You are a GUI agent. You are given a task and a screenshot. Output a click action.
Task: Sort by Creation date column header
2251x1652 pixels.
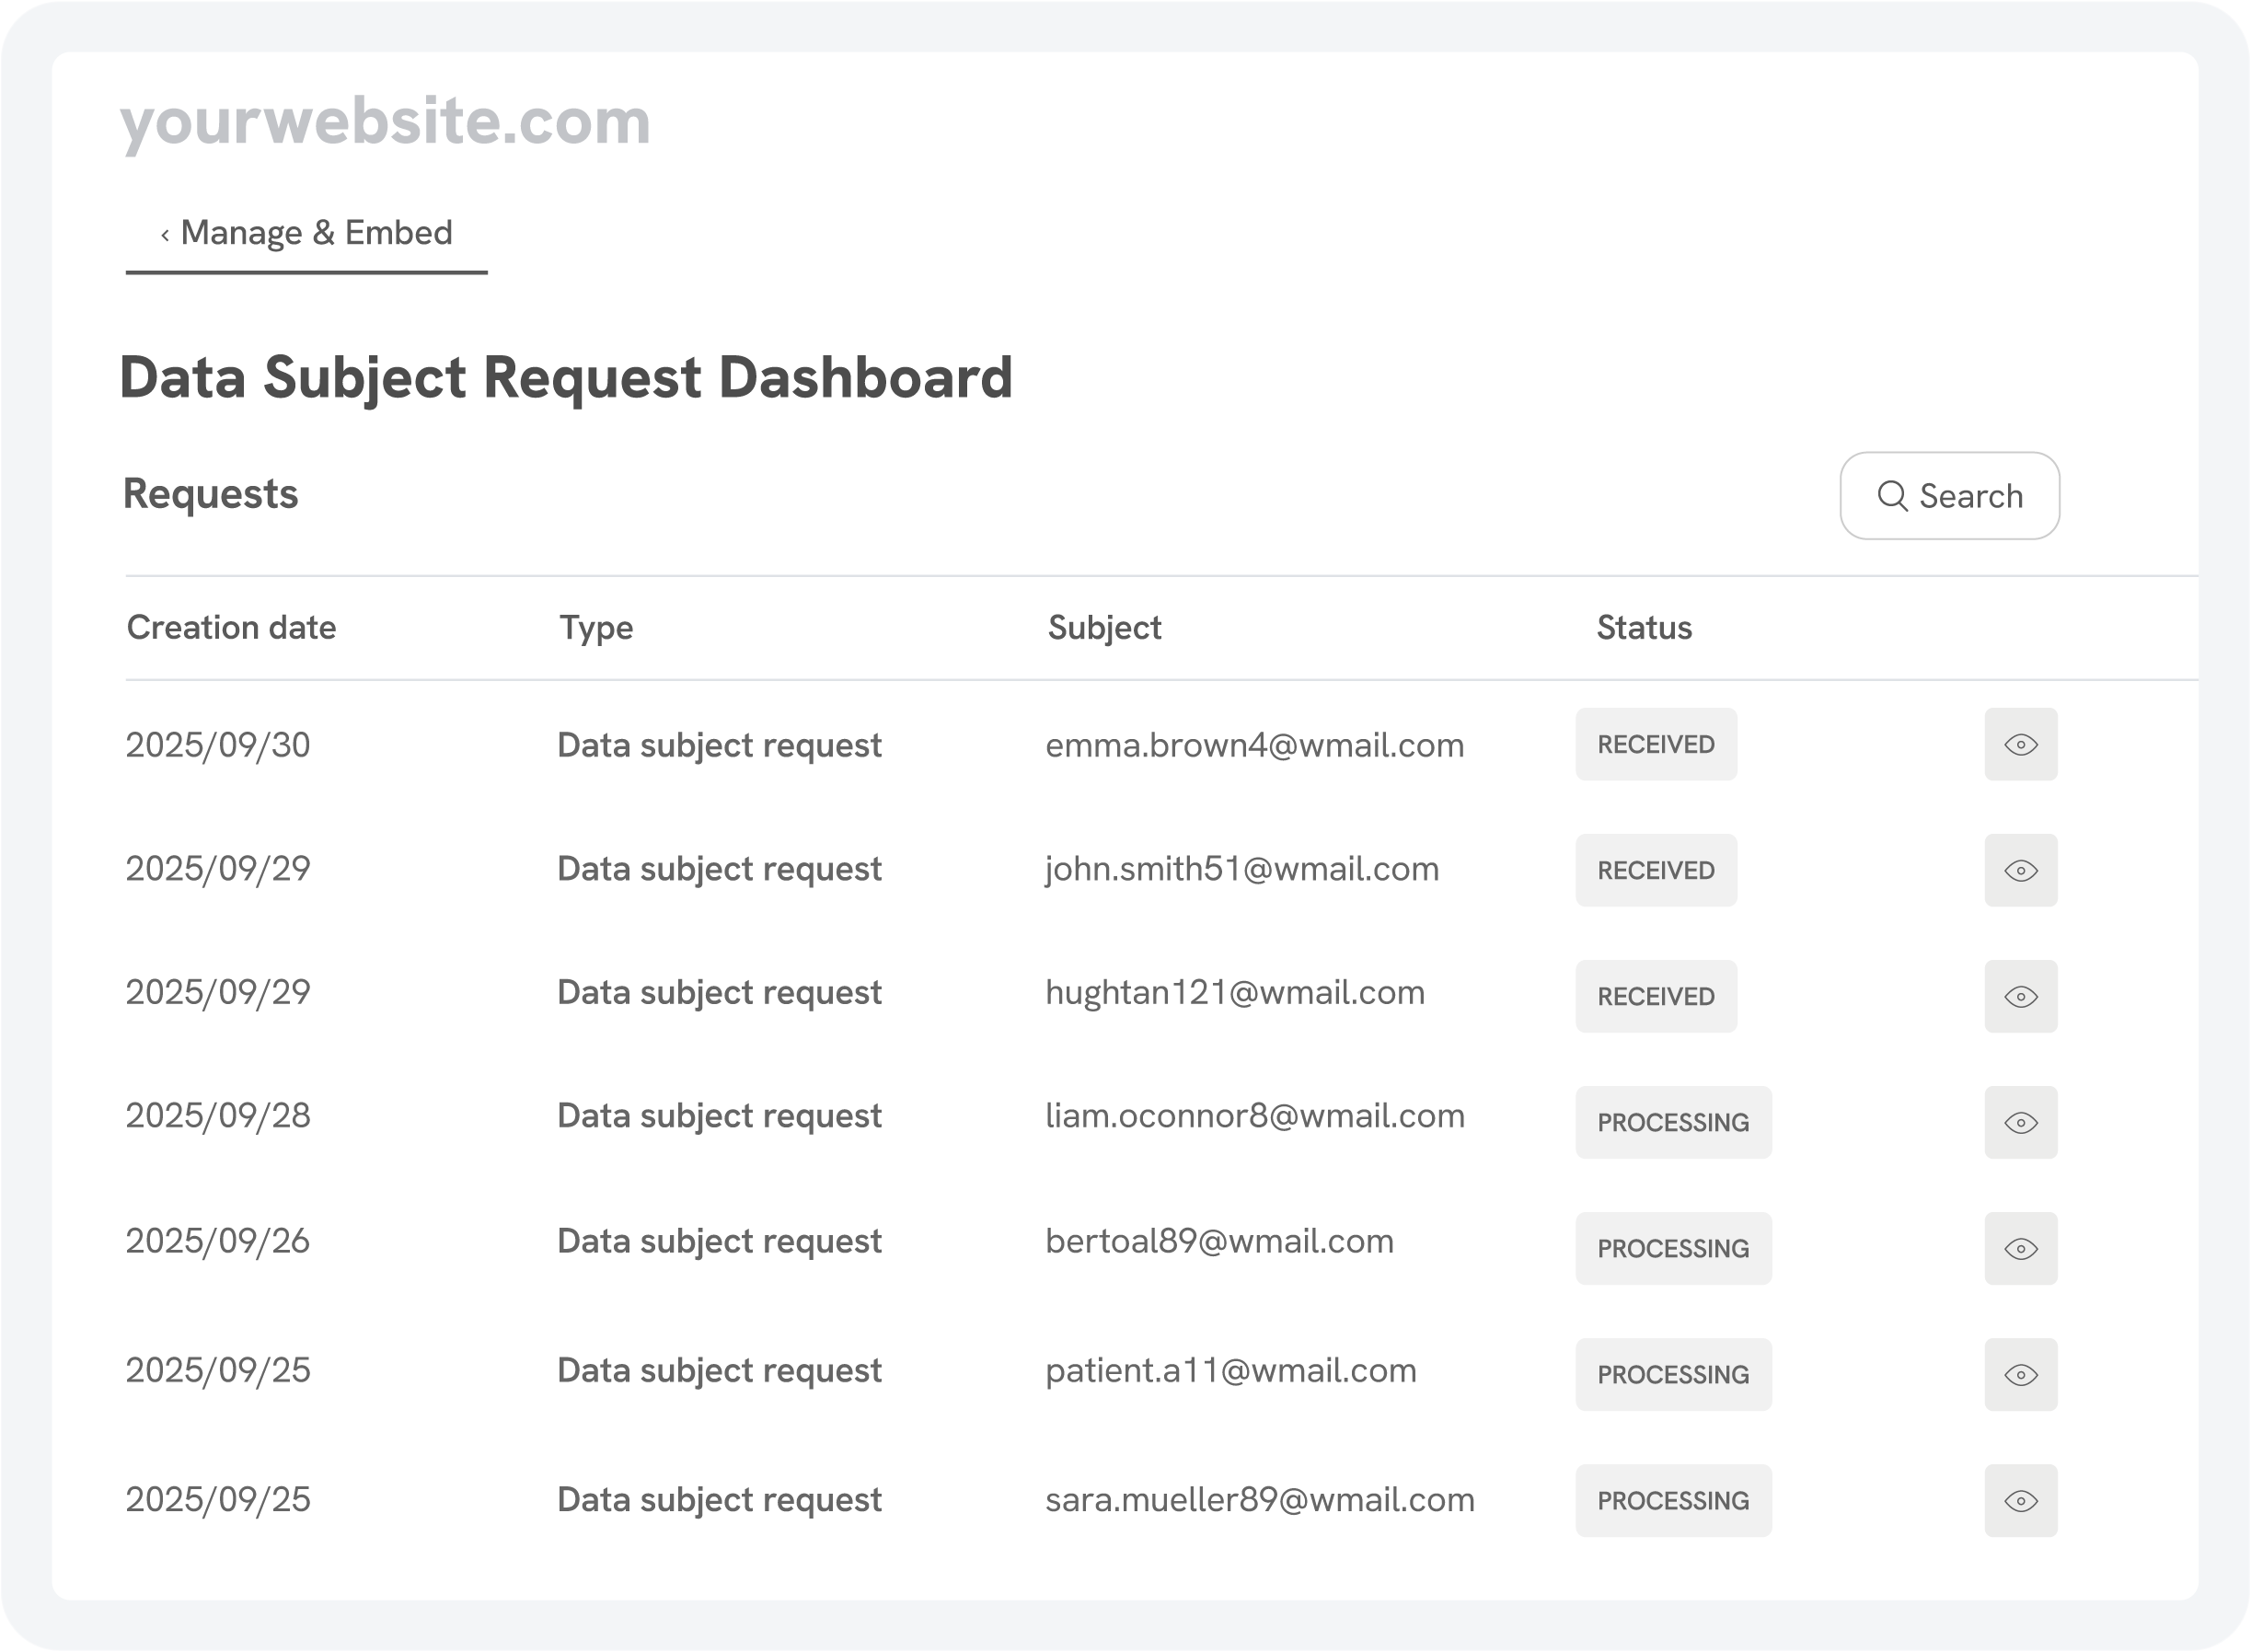click(x=231, y=628)
